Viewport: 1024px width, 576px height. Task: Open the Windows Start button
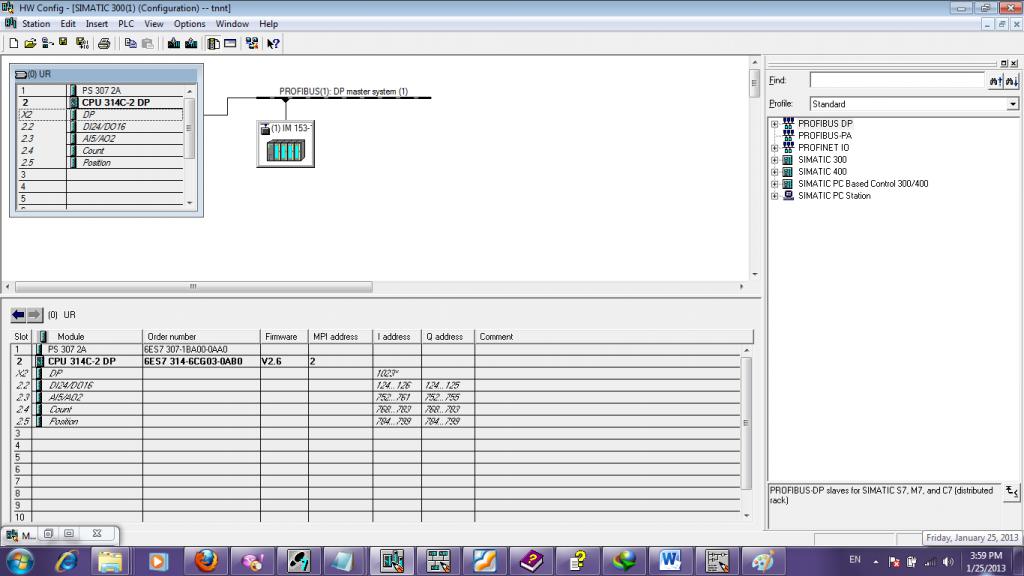point(20,561)
